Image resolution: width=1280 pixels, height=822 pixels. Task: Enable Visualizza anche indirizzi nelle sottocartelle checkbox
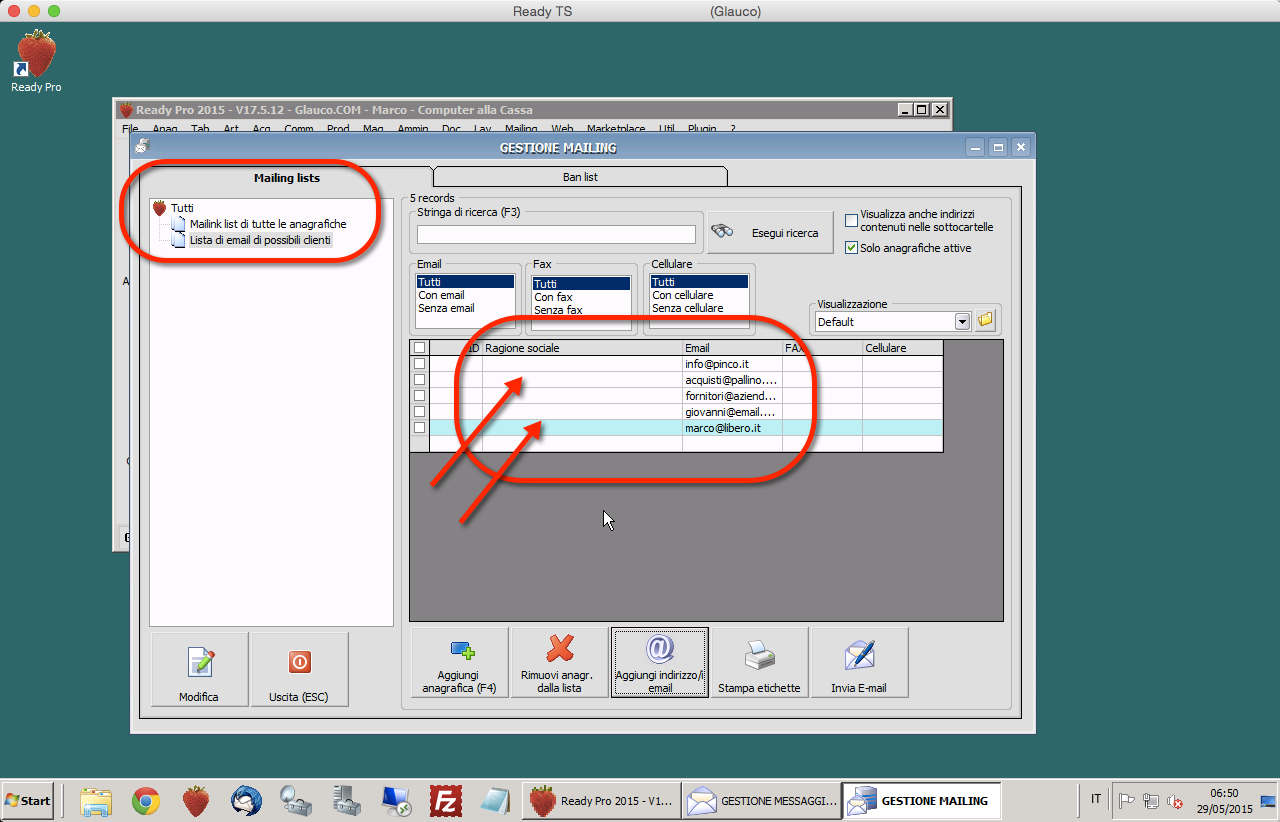point(852,221)
